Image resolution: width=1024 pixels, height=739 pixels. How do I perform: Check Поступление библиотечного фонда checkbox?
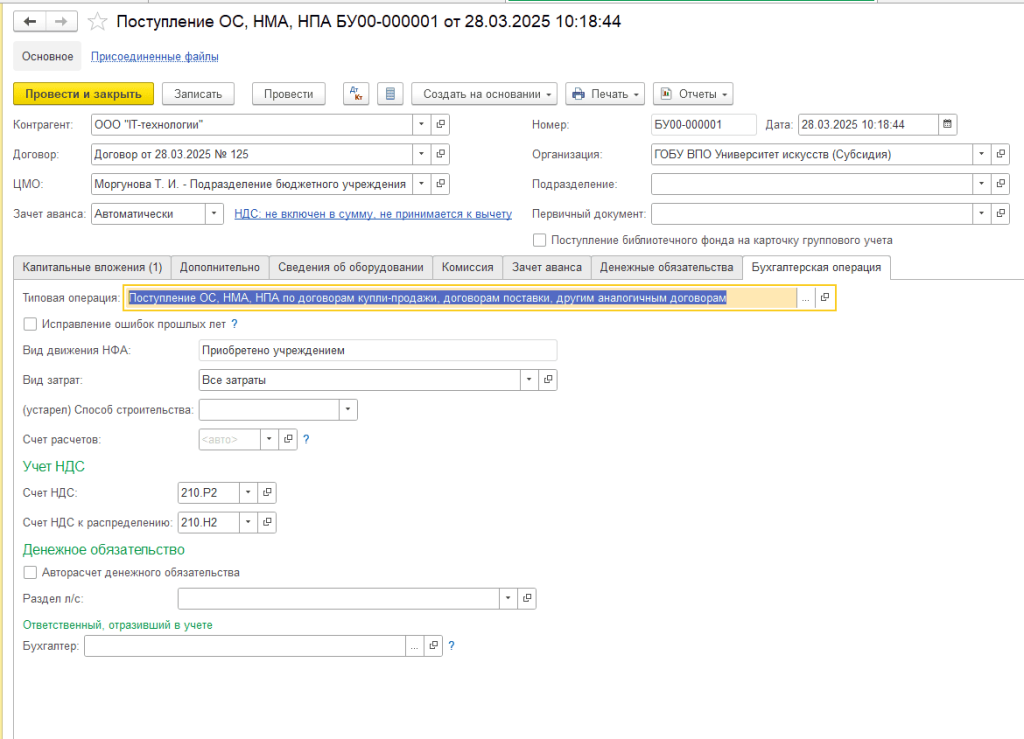540,240
